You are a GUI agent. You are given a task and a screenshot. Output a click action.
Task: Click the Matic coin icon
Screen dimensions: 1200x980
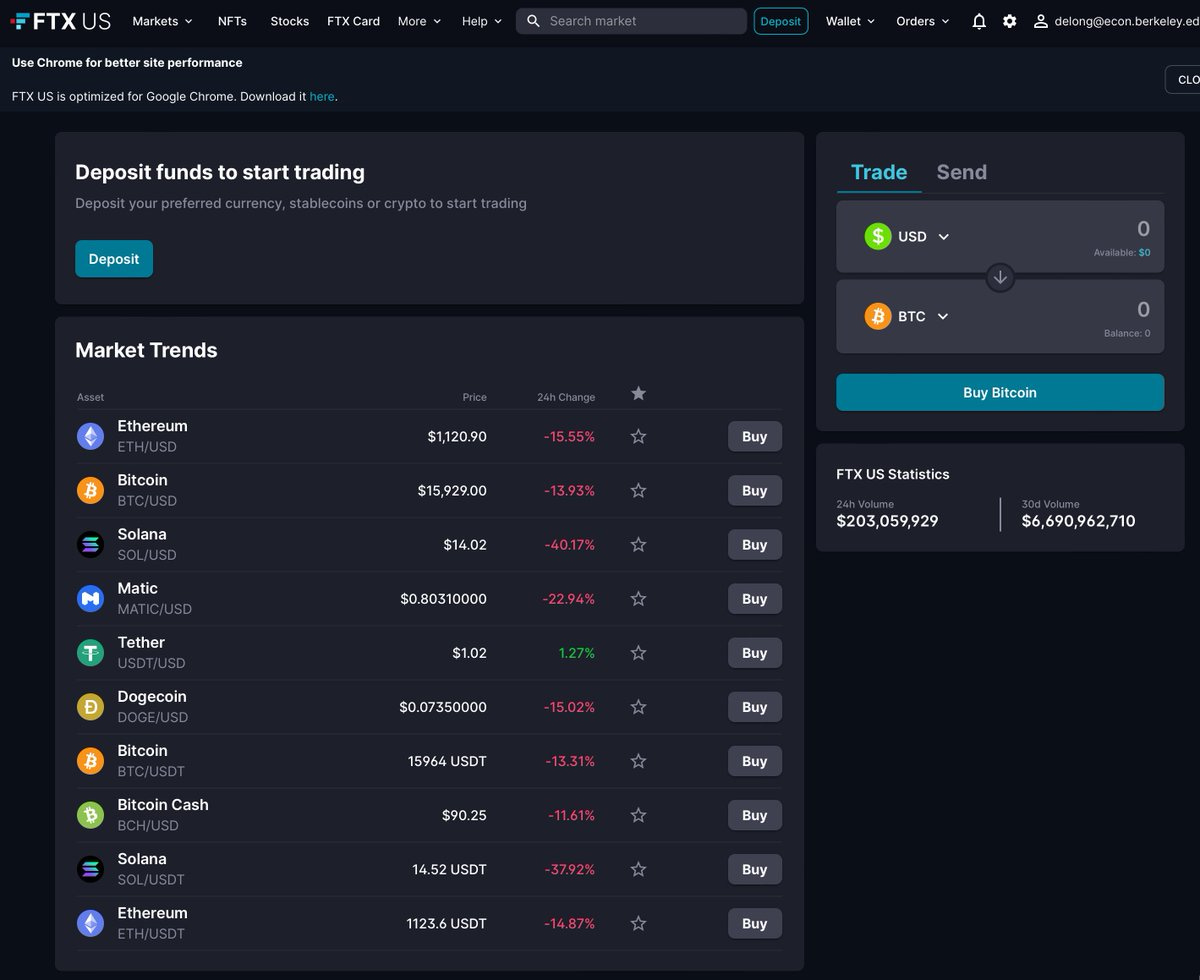pos(90,598)
